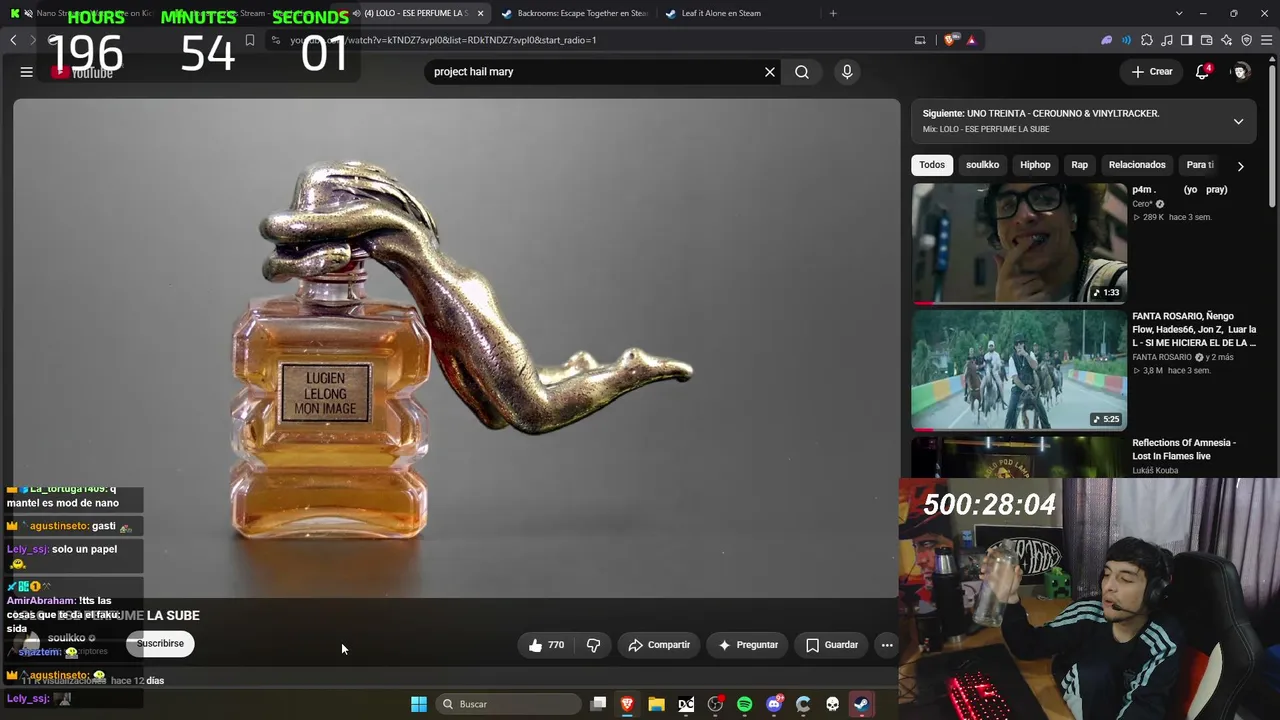Switch to Backrooms: Escape Together Steam tab
Image resolution: width=1280 pixels, height=720 pixels.
pos(577,13)
